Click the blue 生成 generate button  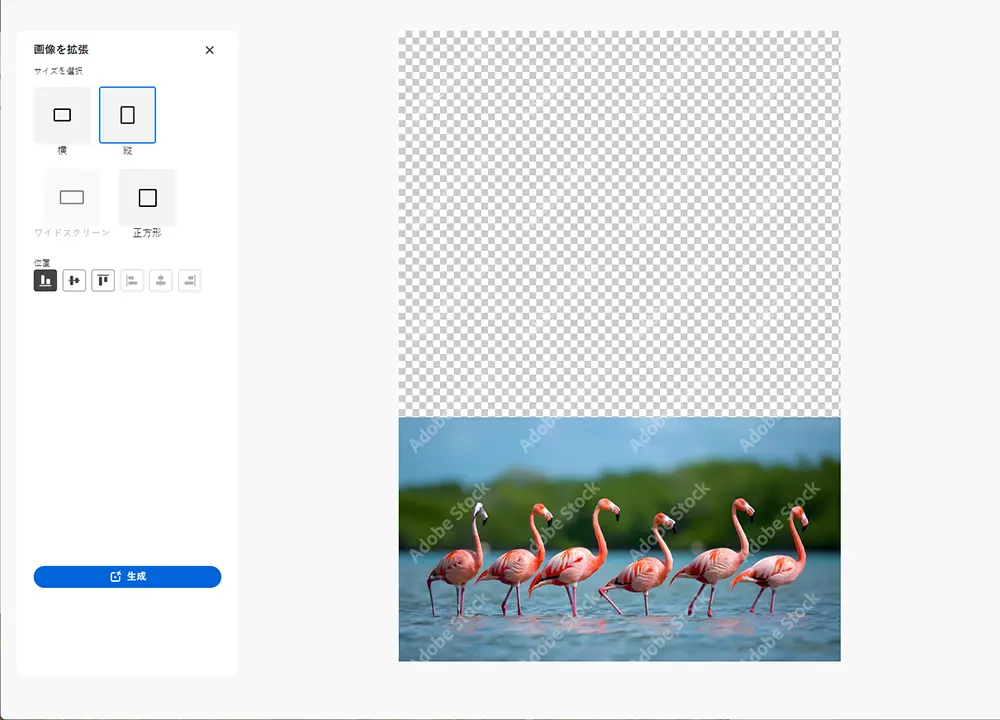point(128,577)
